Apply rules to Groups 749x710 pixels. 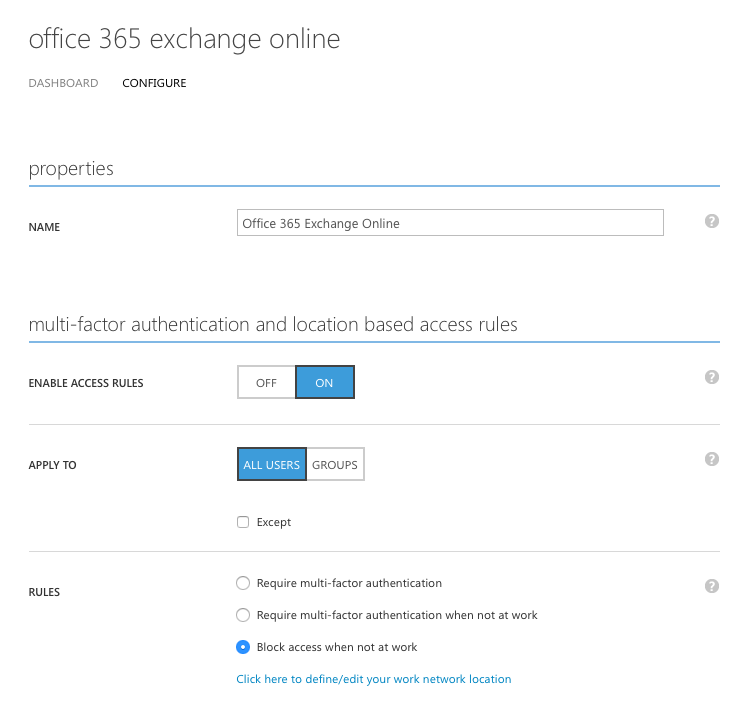tap(335, 464)
